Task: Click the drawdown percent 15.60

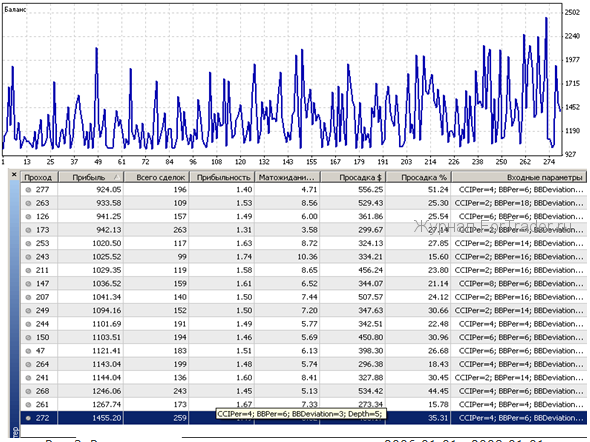Action: [x=438, y=257]
